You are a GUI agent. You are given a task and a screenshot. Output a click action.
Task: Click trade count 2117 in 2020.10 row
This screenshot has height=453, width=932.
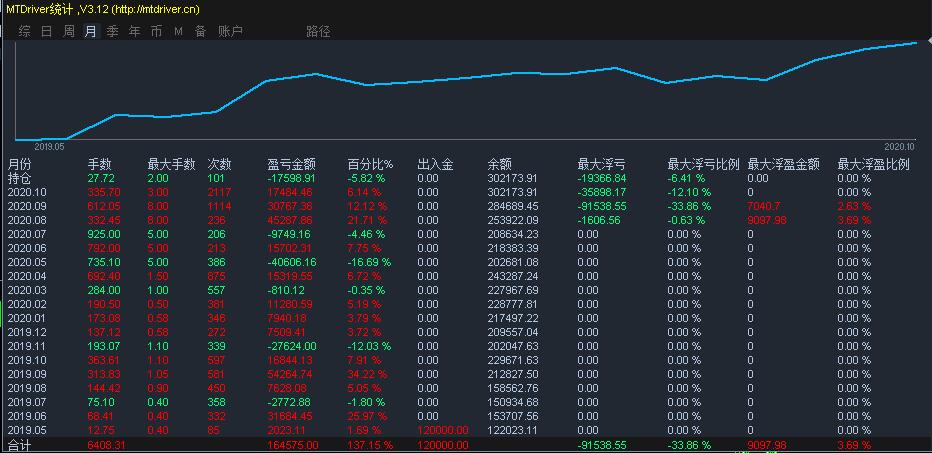pos(219,193)
